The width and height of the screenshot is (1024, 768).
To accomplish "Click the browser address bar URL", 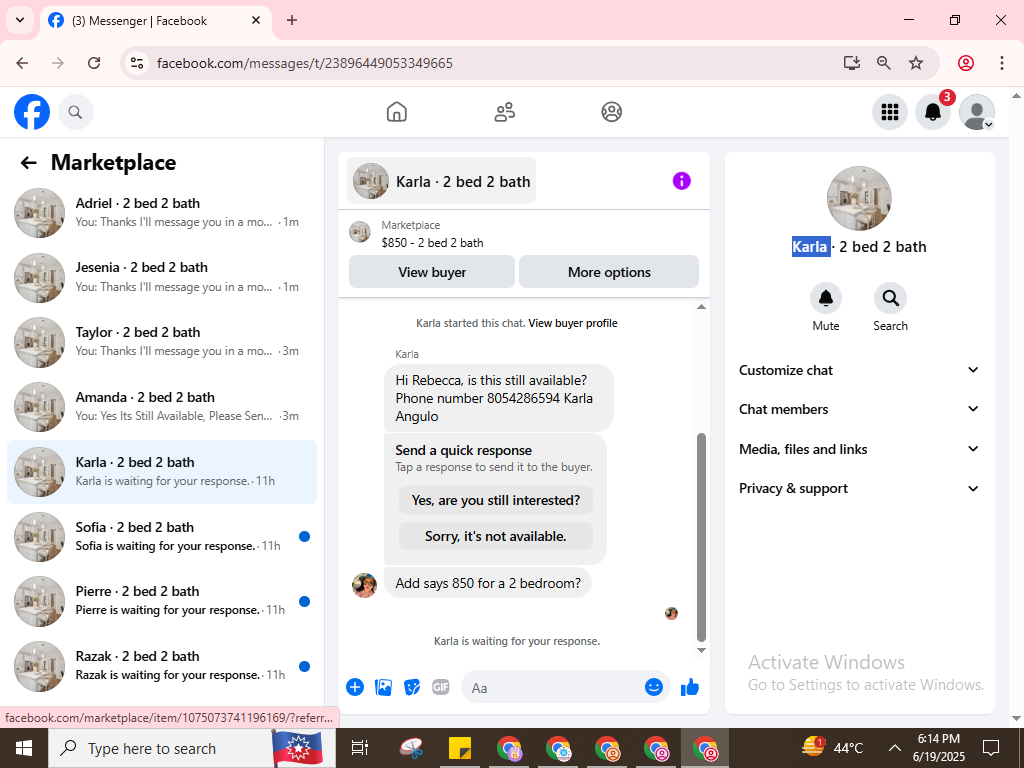I will pyautogui.click(x=304, y=63).
